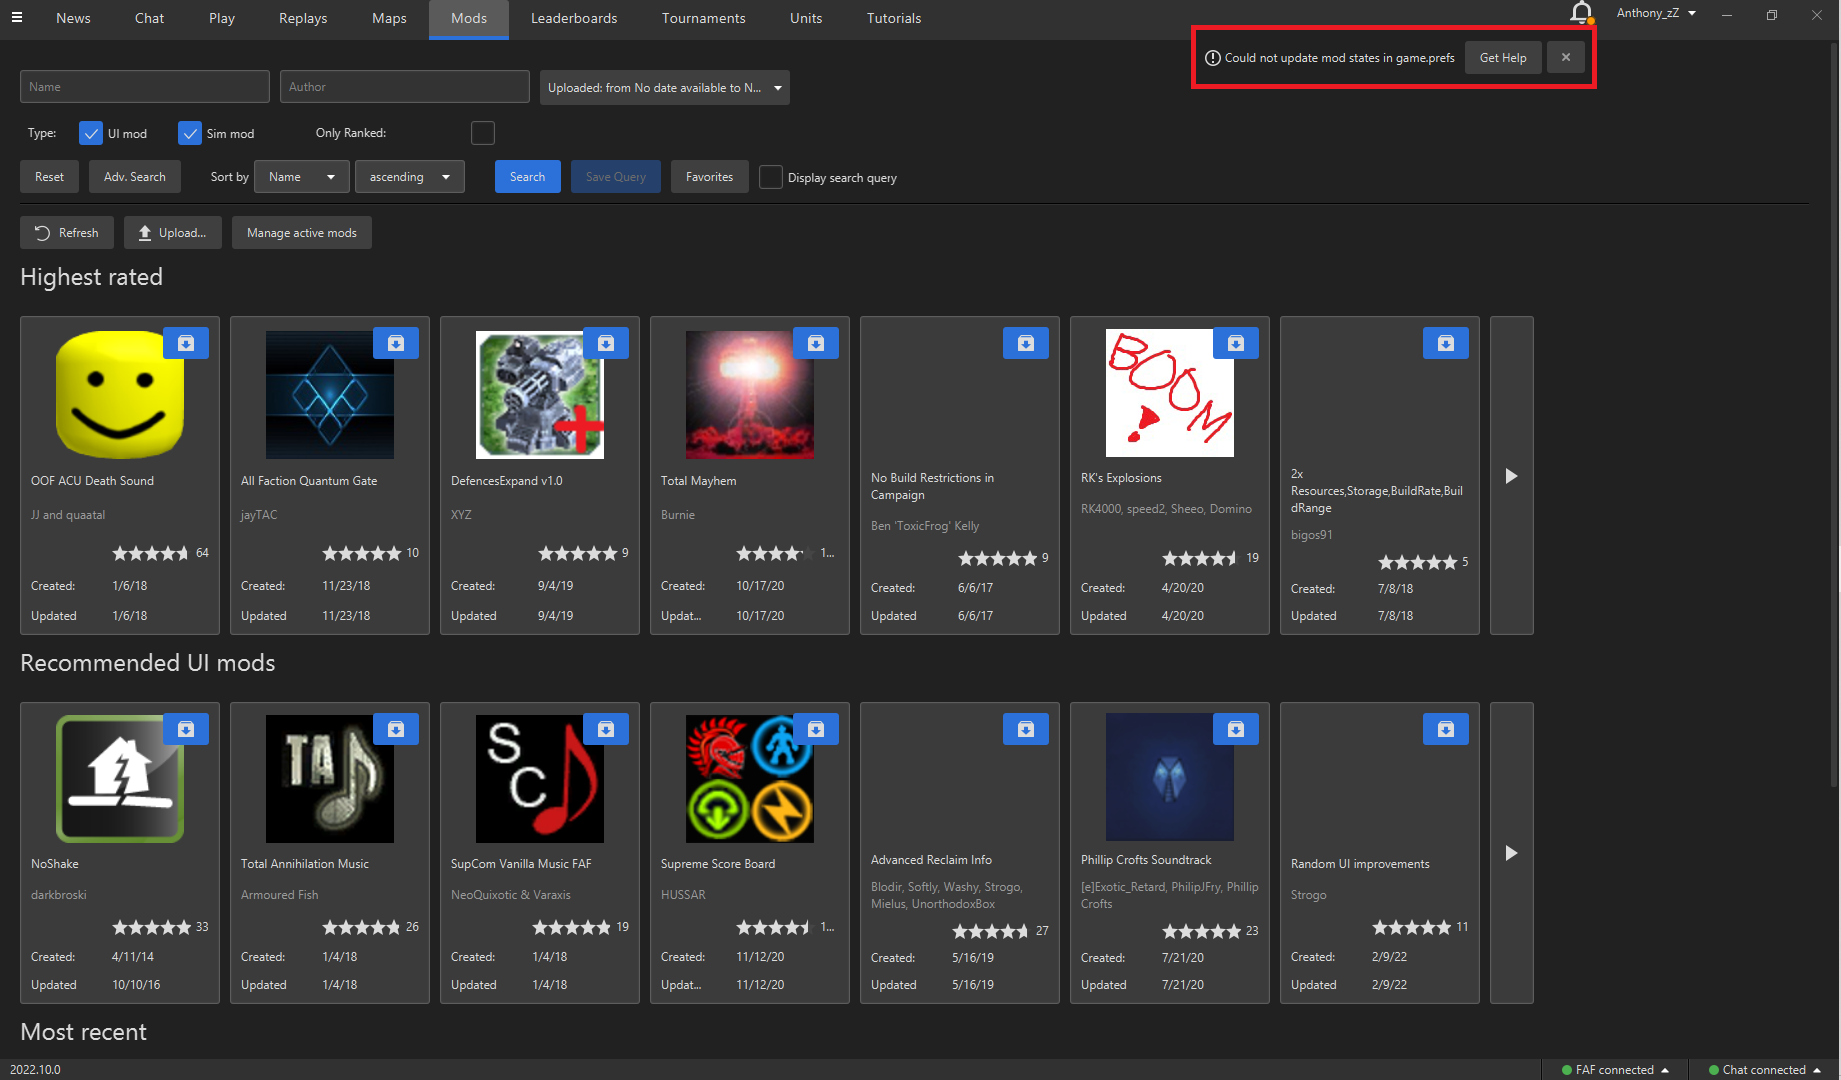Screen dimensions: 1841x1080
Task: Download the Phillip Crofts Soundtrack mod
Action: click(x=1236, y=729)
